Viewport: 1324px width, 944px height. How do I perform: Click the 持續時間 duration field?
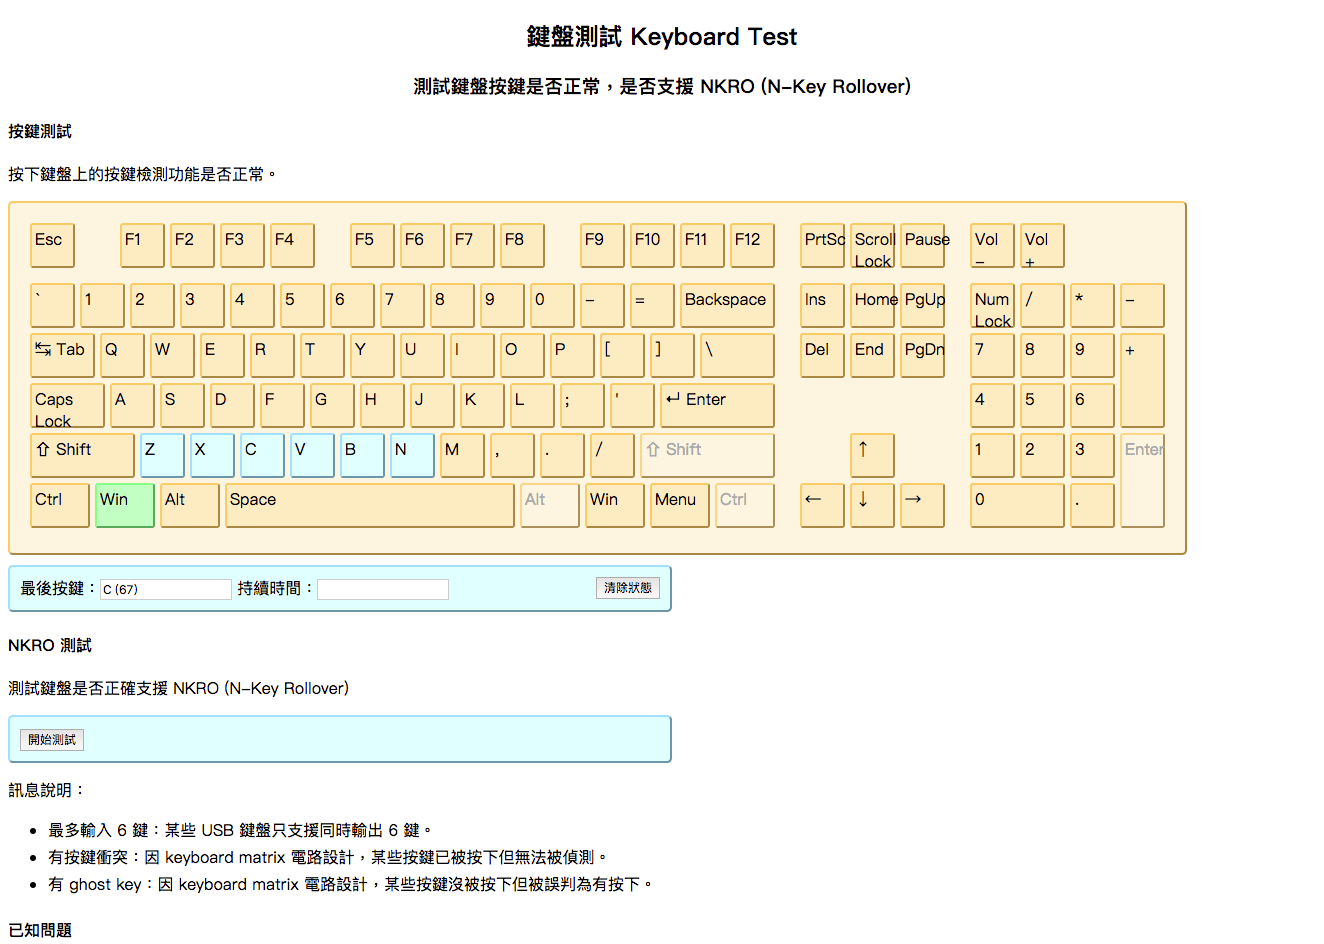tap(383, 589)
